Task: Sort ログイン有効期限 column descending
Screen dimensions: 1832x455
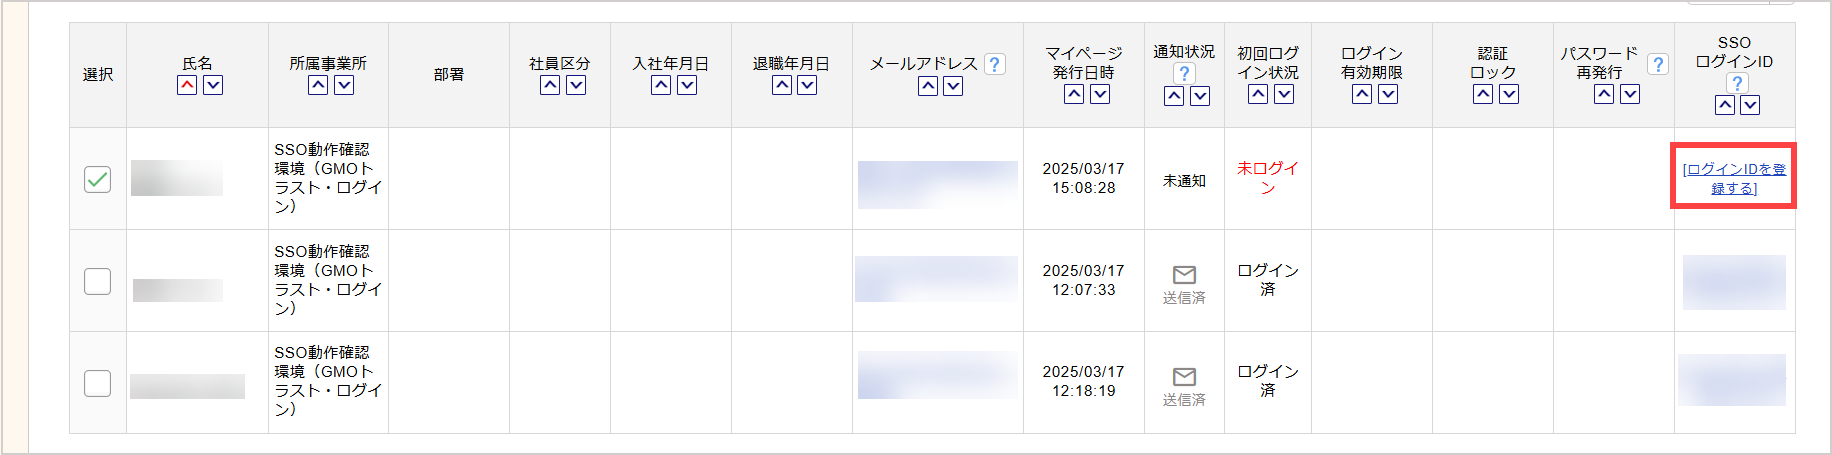Action: point(1388,95)
